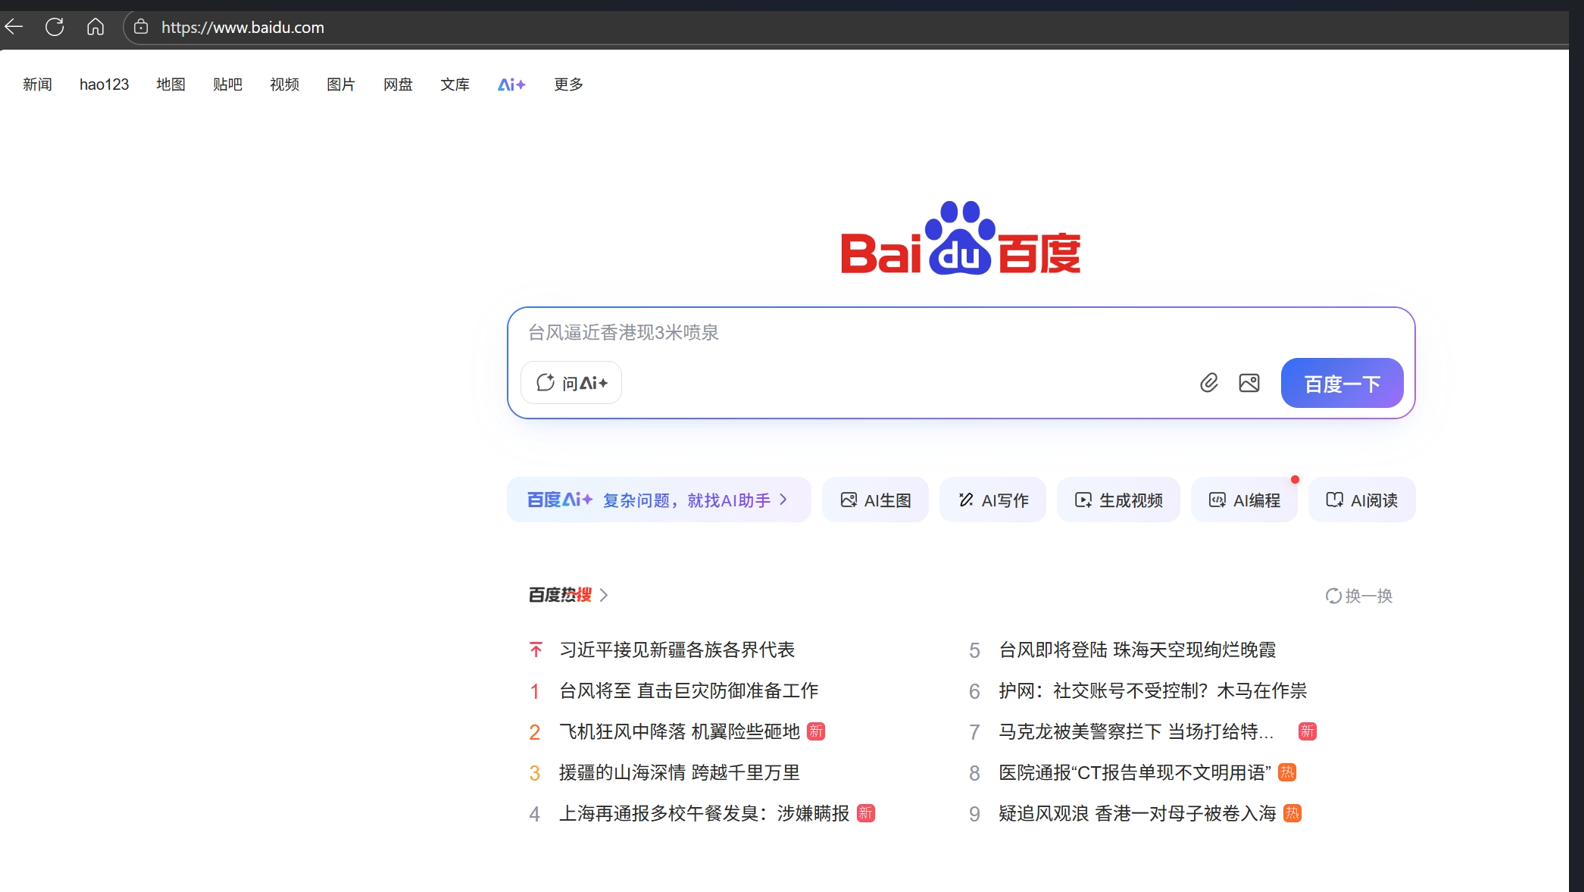Click the Baidu logo

pyautogui.click(x=960, y=239)
